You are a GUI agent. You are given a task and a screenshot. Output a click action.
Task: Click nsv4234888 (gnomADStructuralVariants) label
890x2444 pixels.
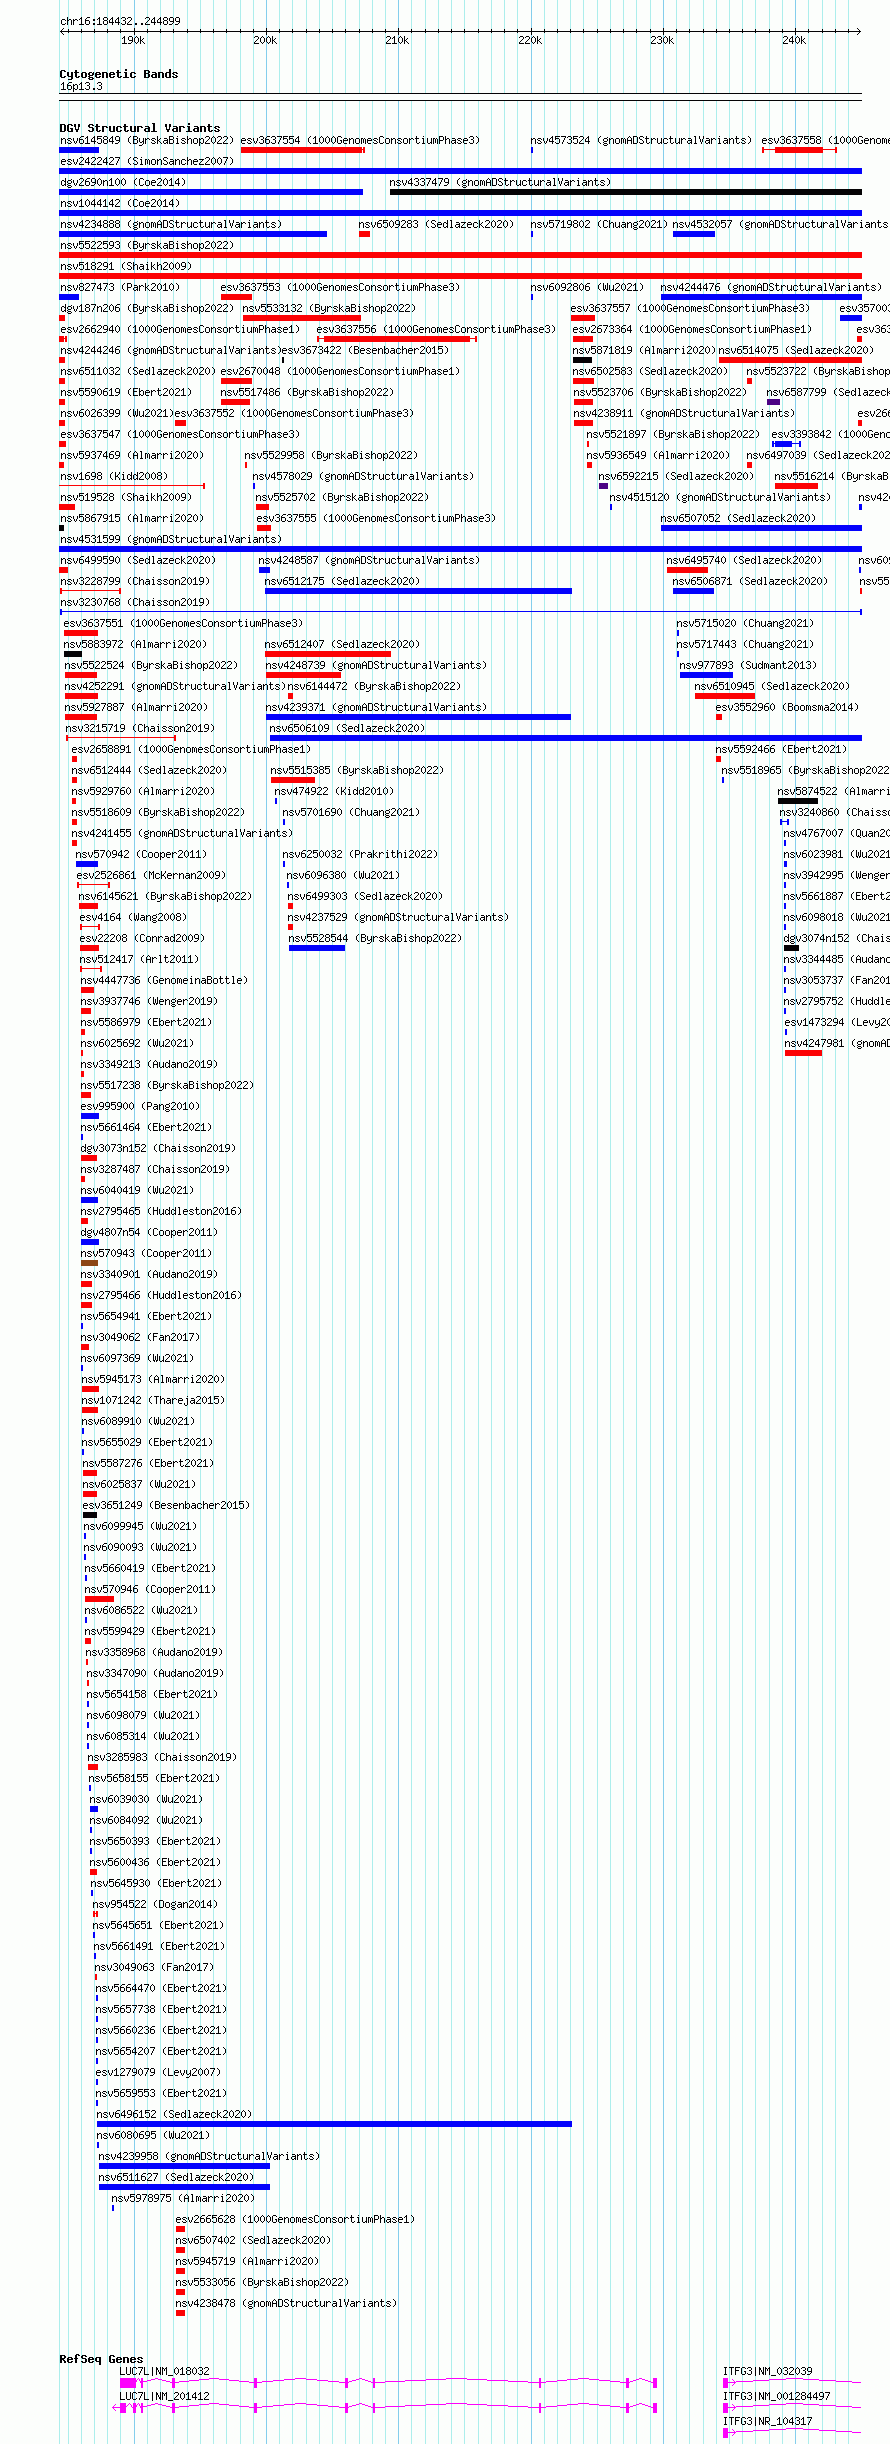tap(171, 225)
